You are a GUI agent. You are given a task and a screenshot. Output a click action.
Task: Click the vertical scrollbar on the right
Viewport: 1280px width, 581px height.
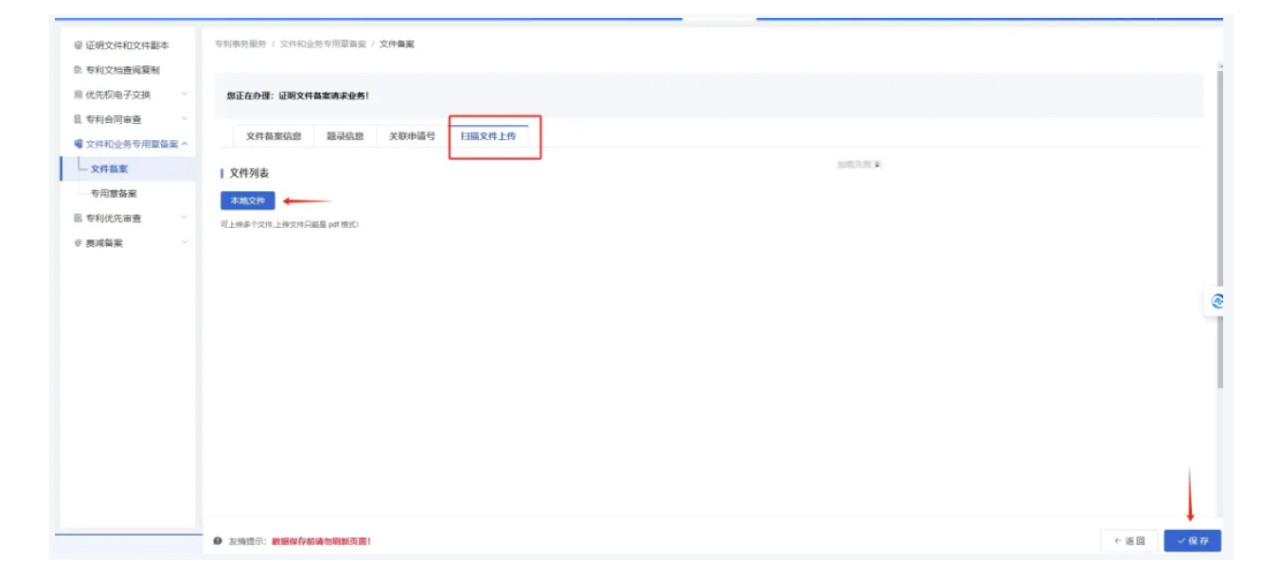tap(1219, 230)
